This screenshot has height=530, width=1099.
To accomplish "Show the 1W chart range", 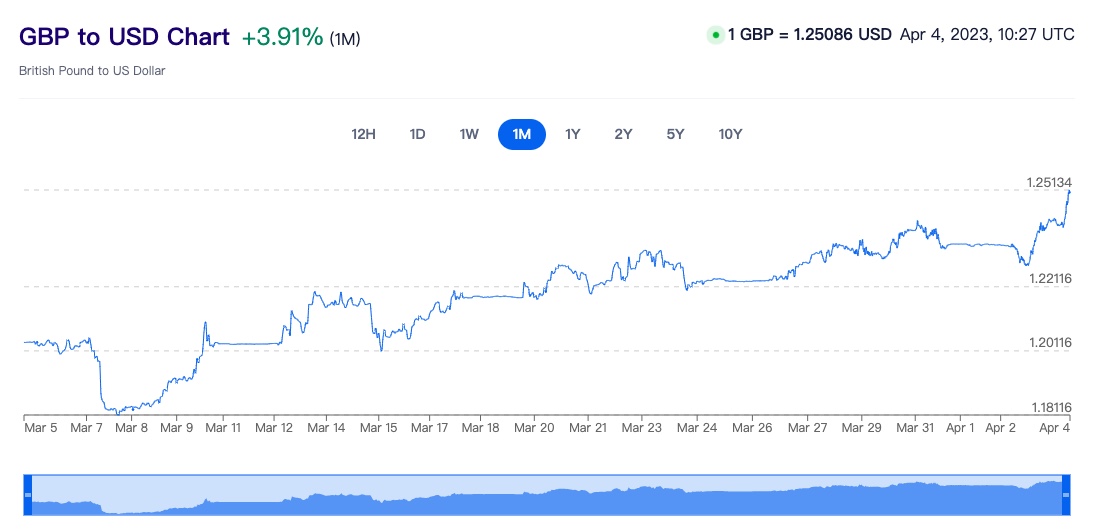I will (x=469, y=134).
